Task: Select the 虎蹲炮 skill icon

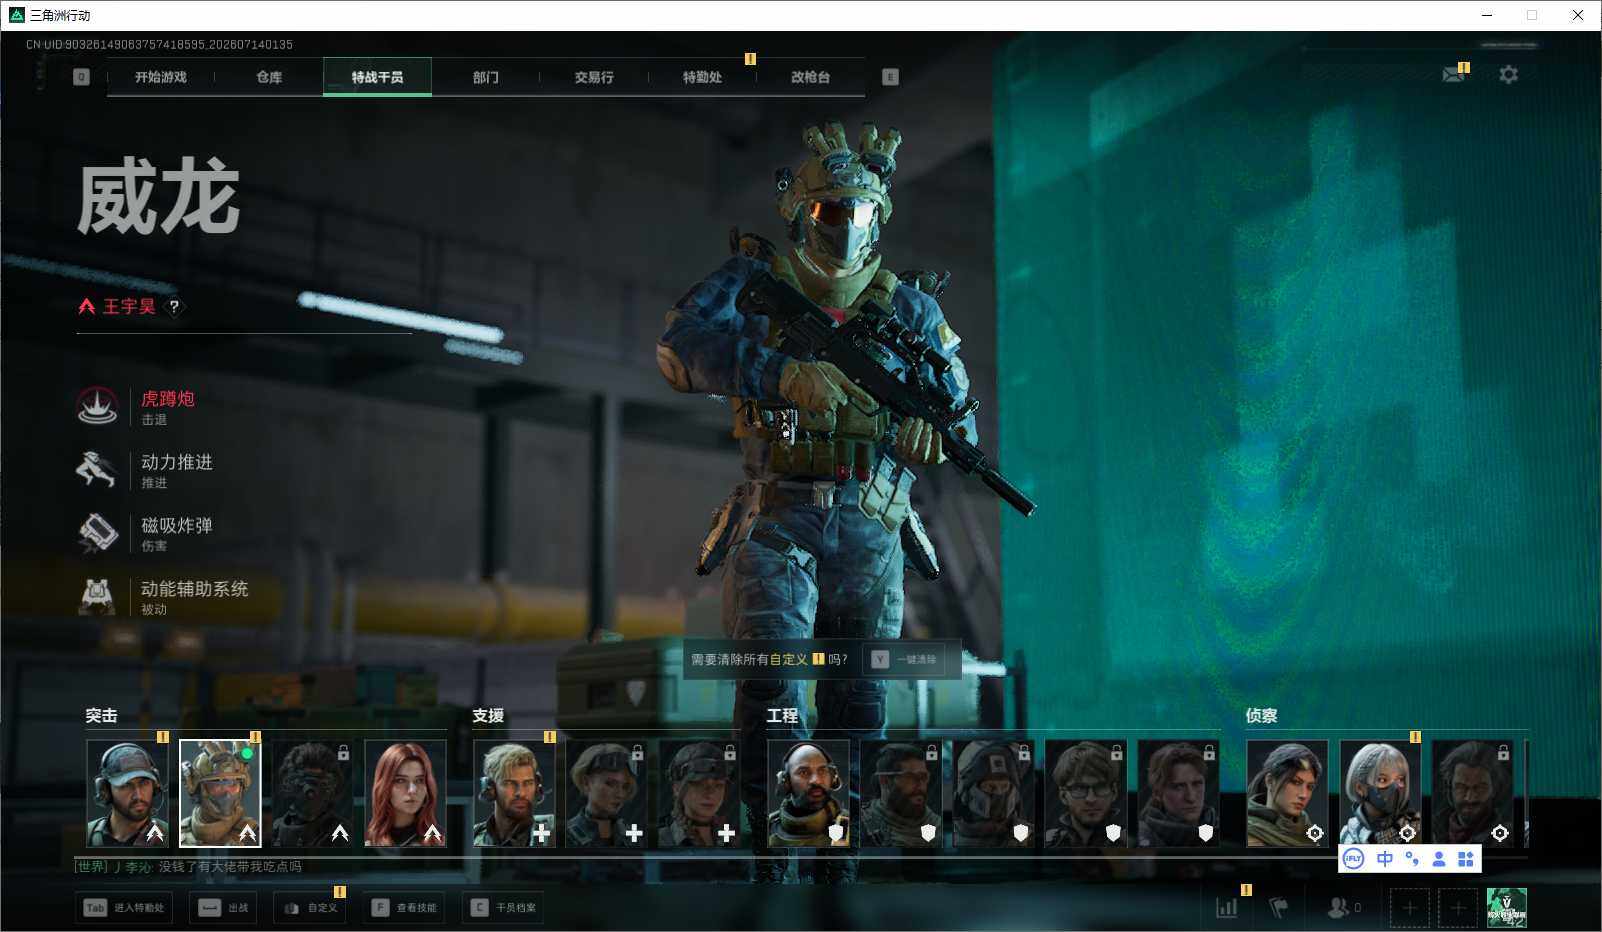Action: (97, 406)
